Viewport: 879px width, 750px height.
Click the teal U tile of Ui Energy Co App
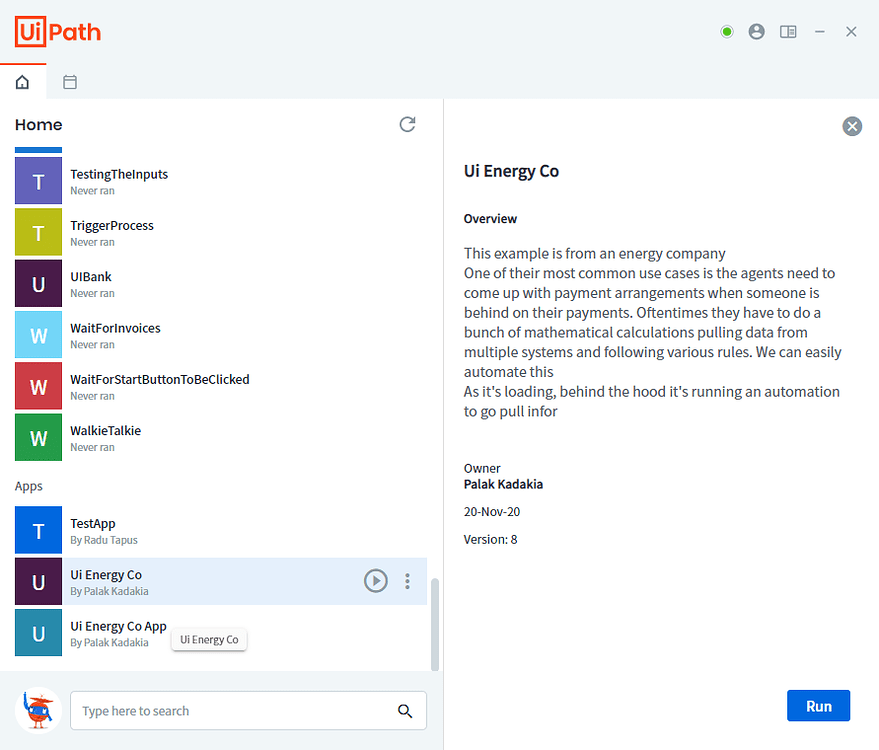[x=38, y=633]
